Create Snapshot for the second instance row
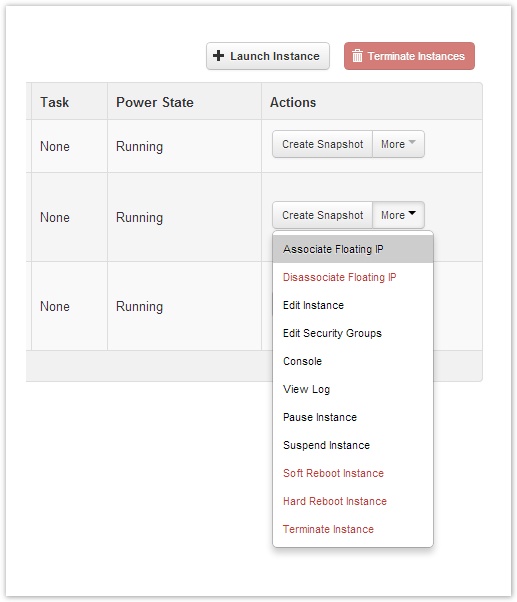 [x=322, y=215]
